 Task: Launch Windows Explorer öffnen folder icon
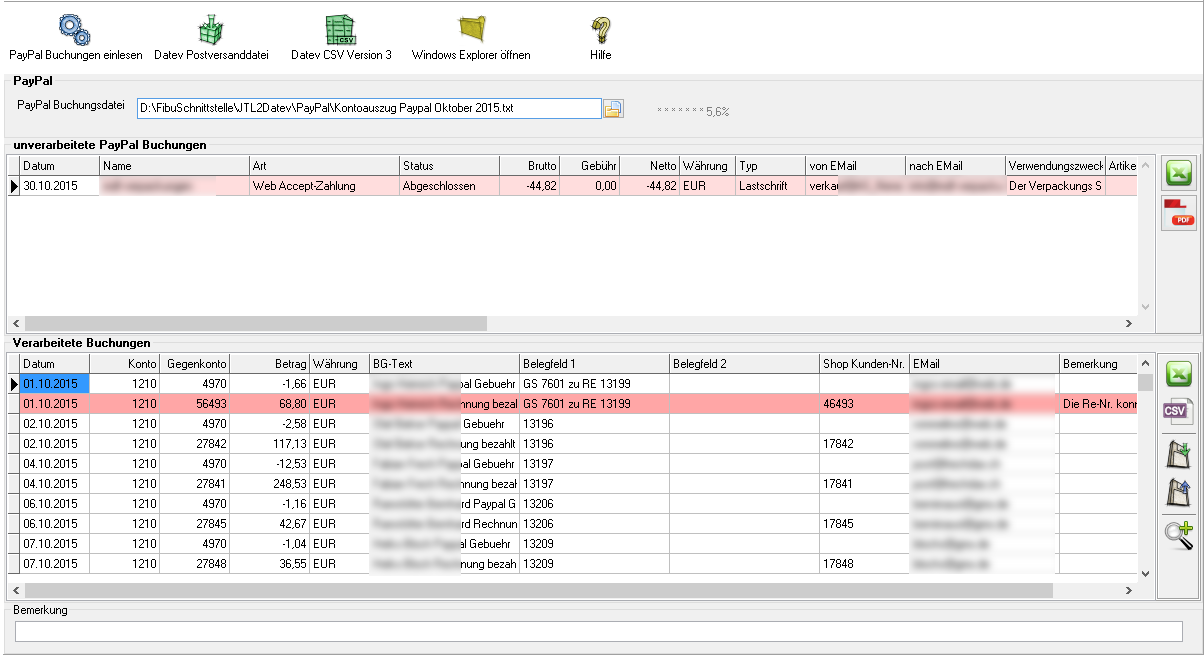click(x=471, y=29)
